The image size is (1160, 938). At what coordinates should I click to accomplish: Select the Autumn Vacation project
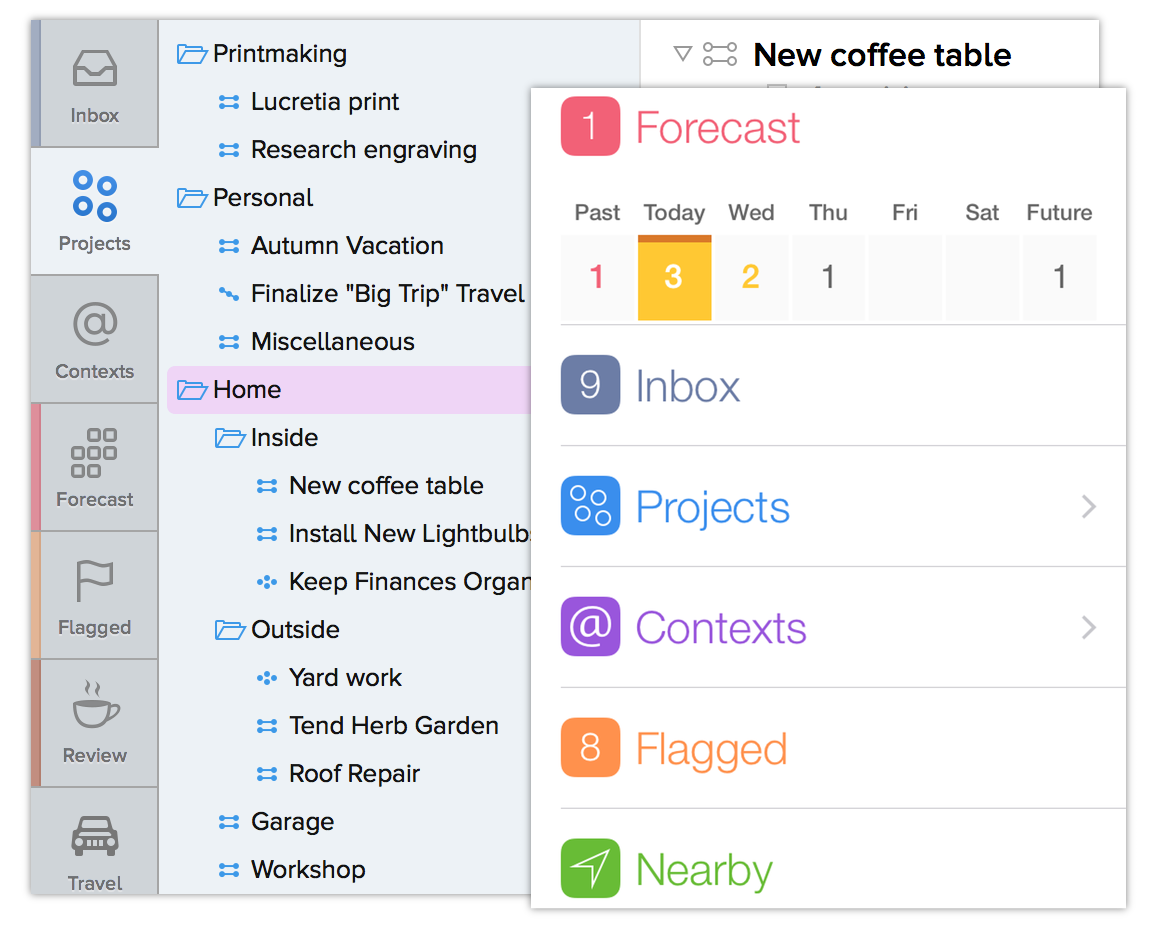[x=347, y=246]
